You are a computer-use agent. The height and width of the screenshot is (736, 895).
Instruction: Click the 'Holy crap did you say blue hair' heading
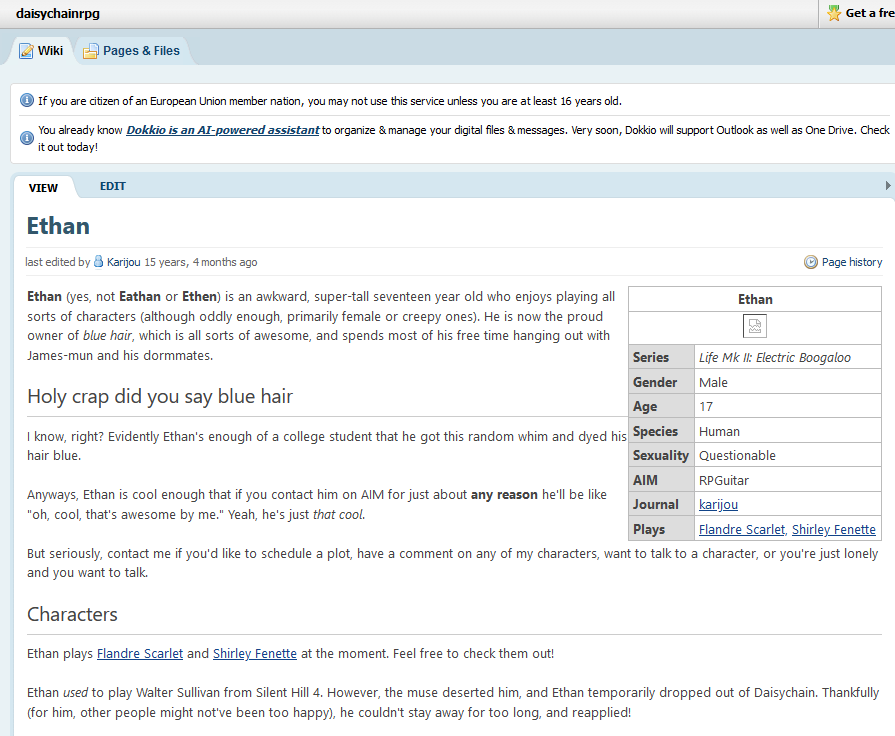160,396
